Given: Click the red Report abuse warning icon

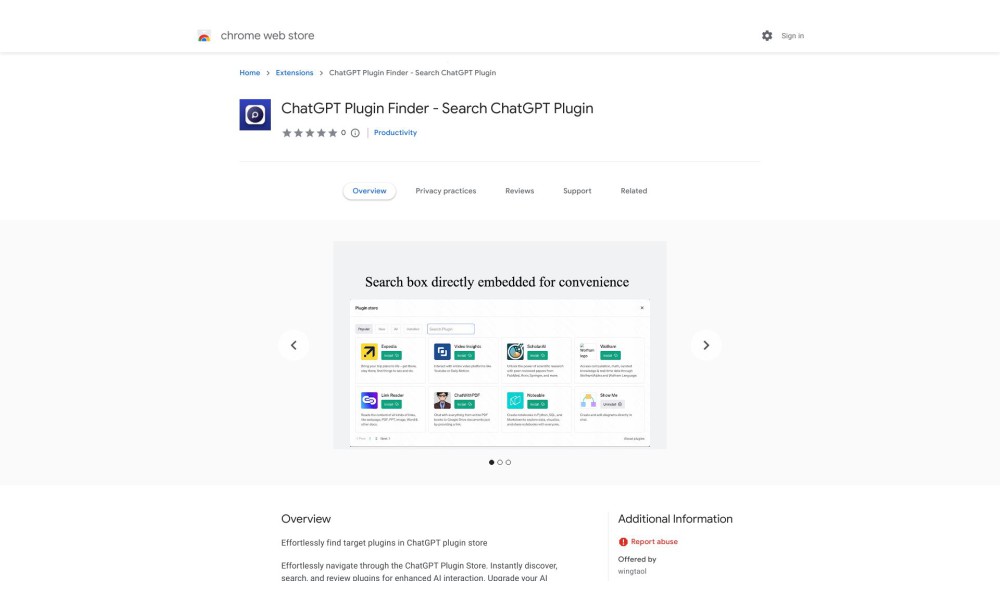Looking at the screenshot, I should pos(623,542).
